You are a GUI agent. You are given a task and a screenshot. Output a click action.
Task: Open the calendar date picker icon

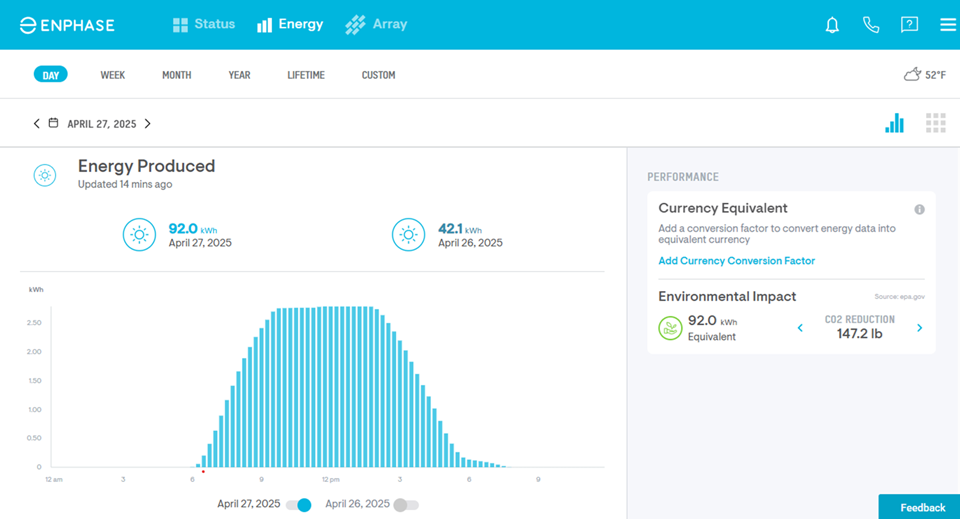pos(54,124)
